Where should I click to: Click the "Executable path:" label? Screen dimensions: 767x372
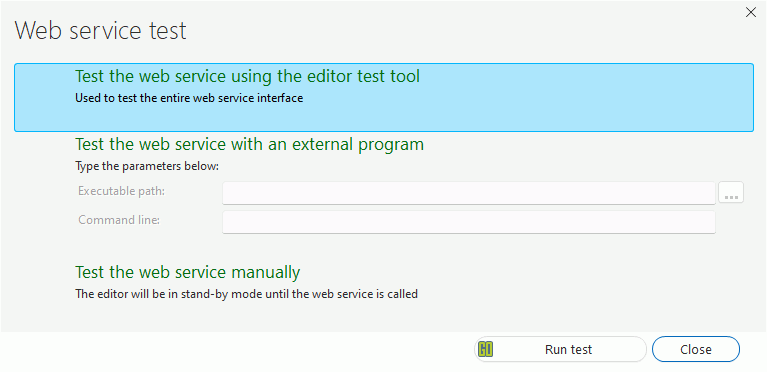tap(121, 191)
